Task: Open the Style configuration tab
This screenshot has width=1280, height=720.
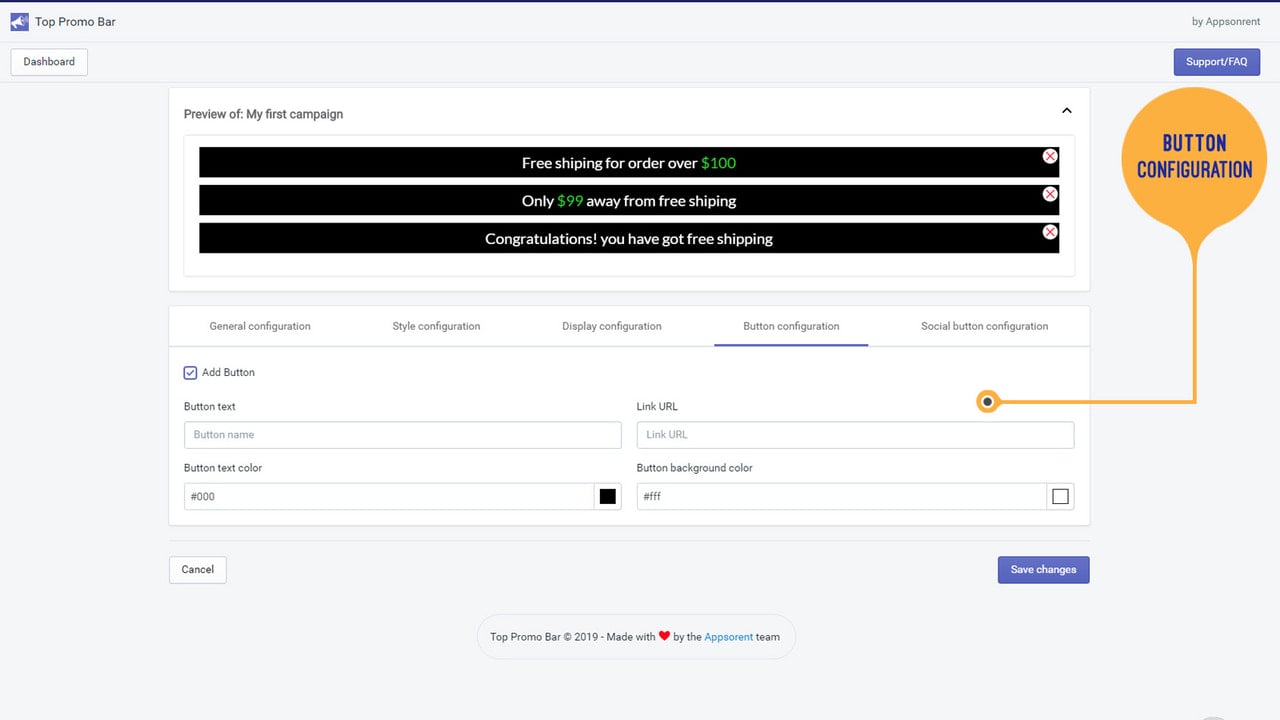Action: coord(436,326)
